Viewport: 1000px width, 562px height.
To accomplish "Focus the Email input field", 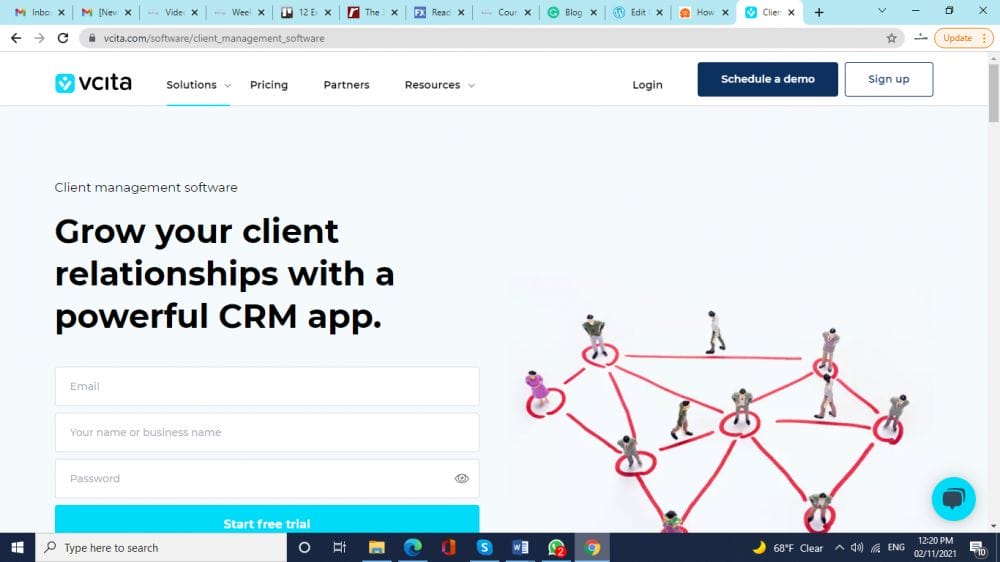I will coord(267,386).
